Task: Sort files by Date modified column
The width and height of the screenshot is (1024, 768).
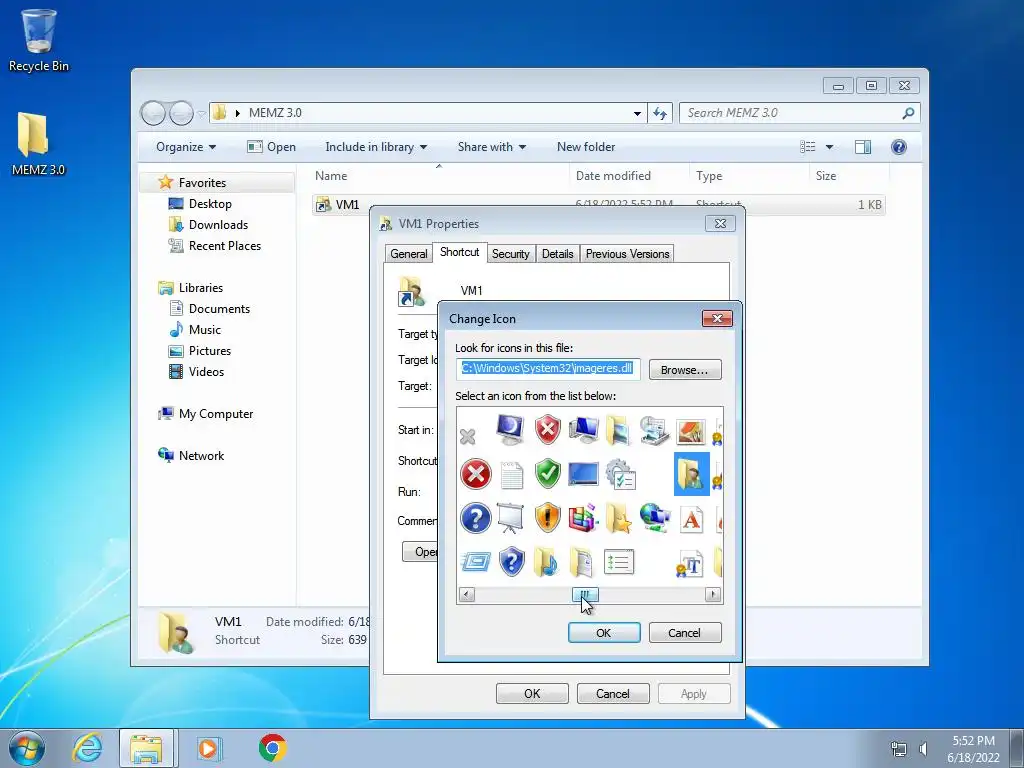Action: click(613, 176)
